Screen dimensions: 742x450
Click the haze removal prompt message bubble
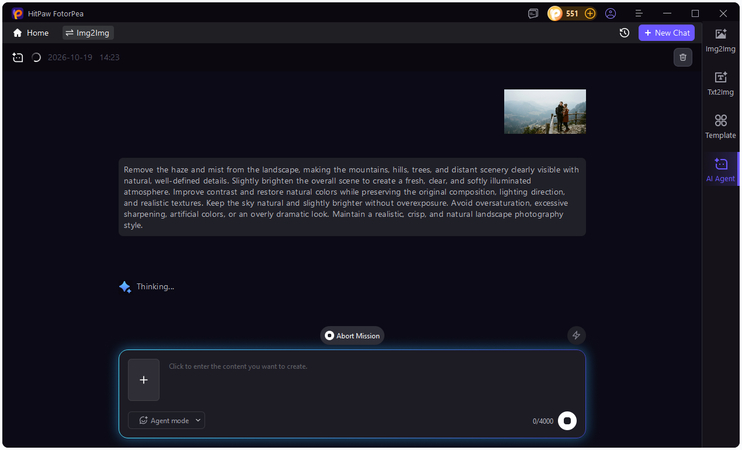352,197
